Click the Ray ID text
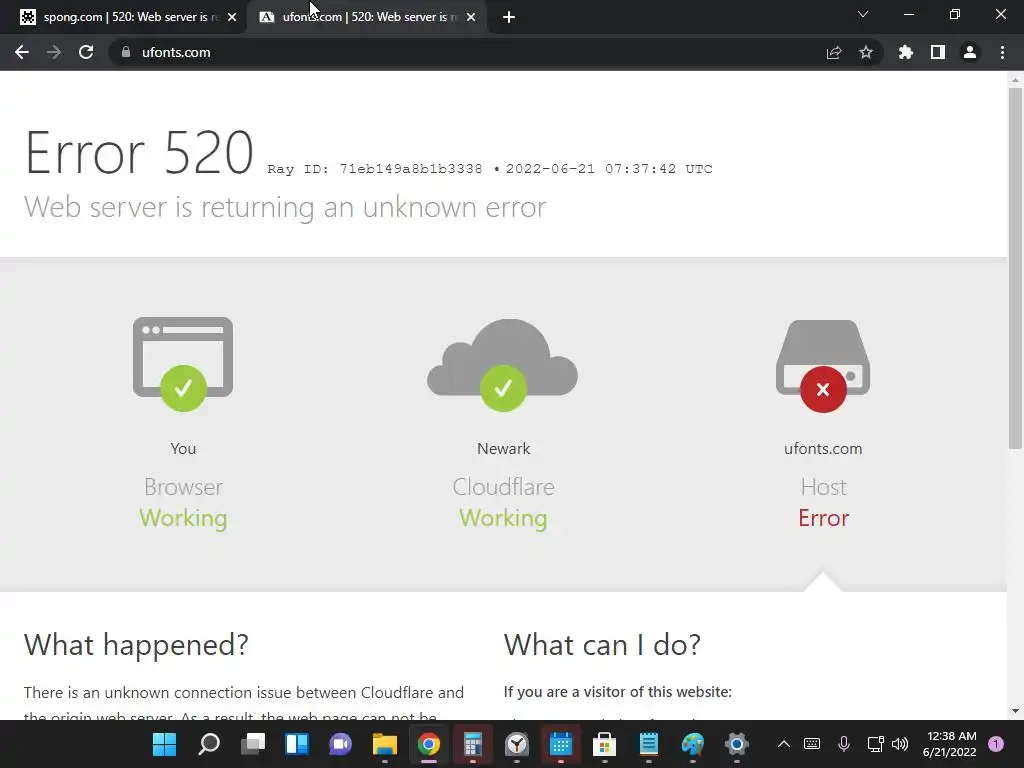1024x768 pixels. click(375, 169)
